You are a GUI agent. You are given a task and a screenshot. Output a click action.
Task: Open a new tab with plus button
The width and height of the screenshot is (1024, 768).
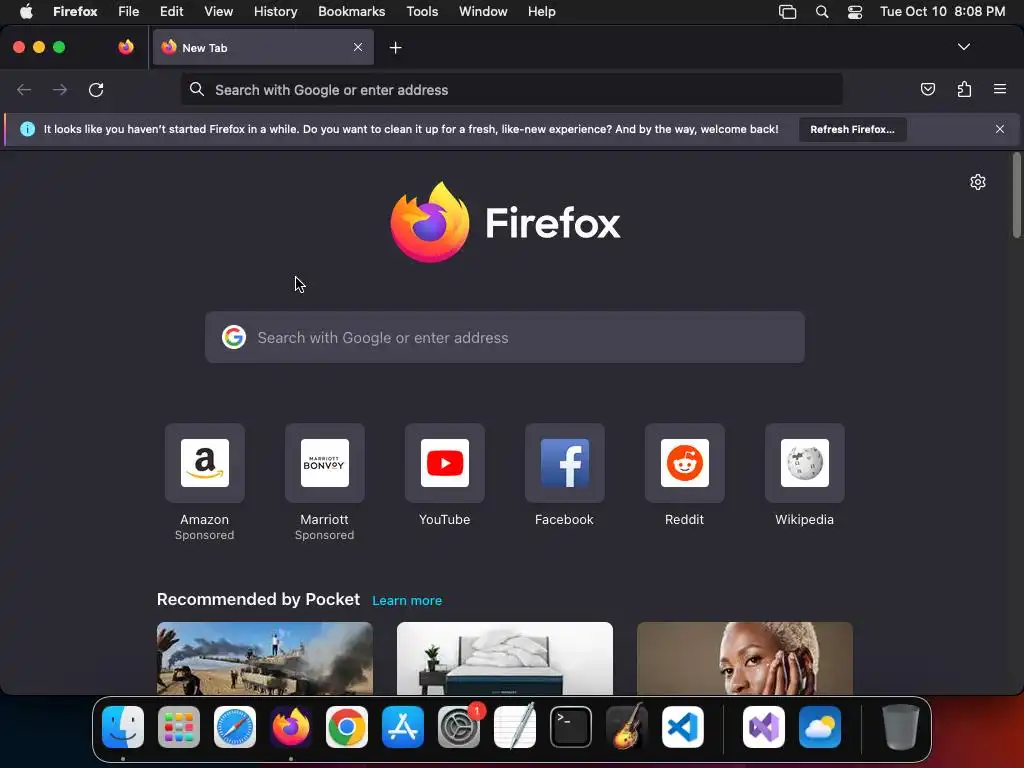click(395, 48)
